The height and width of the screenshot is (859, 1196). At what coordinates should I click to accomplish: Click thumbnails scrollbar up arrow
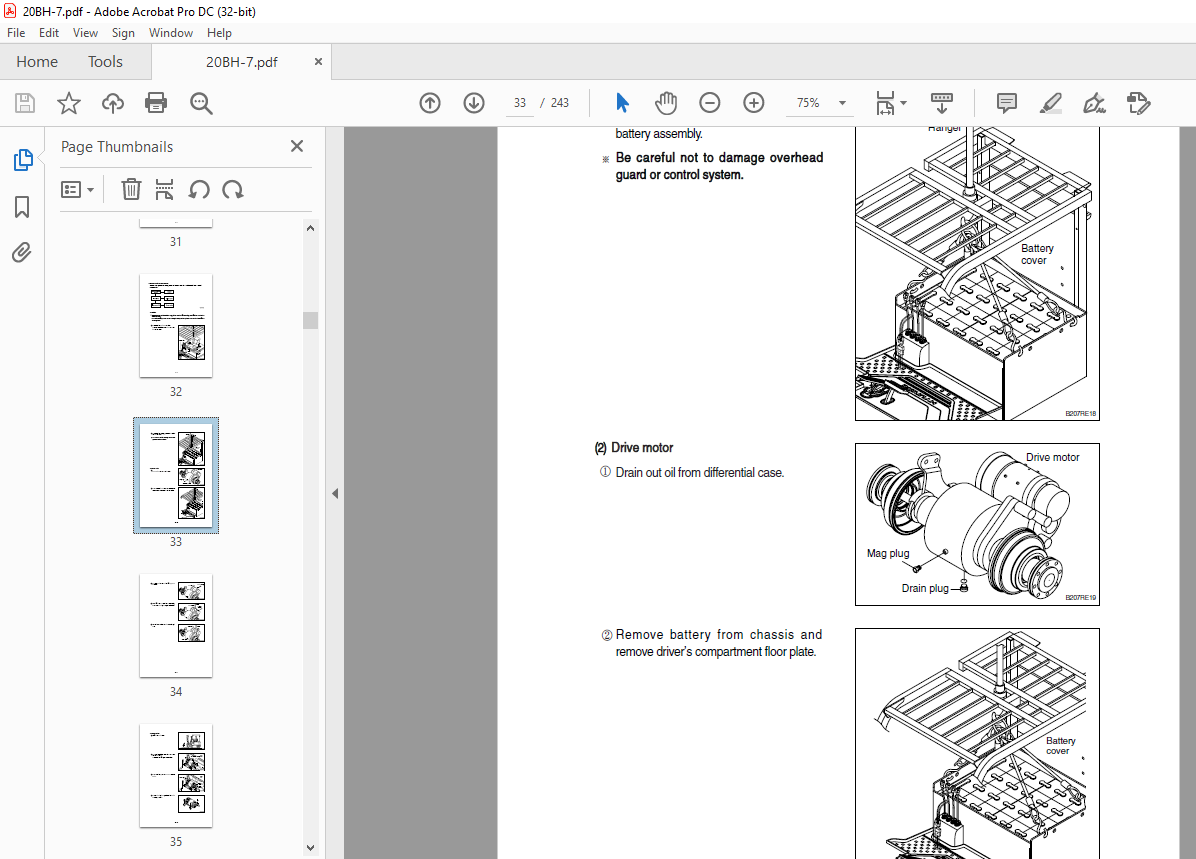point(310,228)
